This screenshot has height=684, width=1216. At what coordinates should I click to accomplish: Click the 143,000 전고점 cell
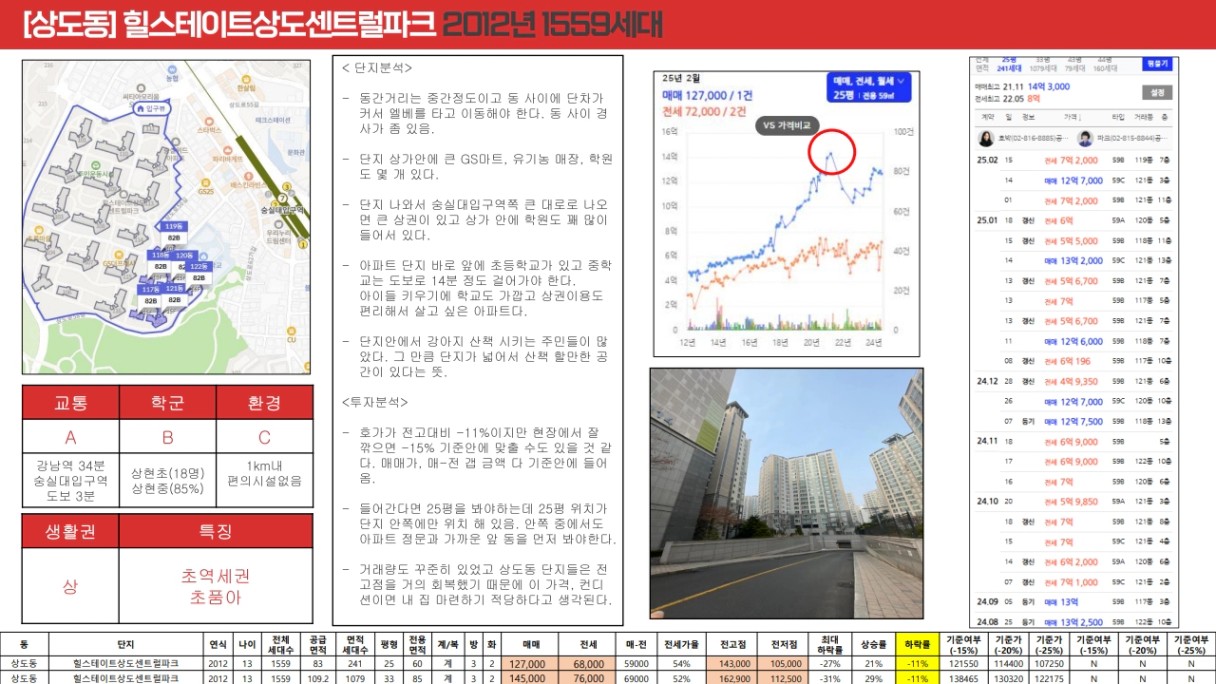(x=730, y=663)
